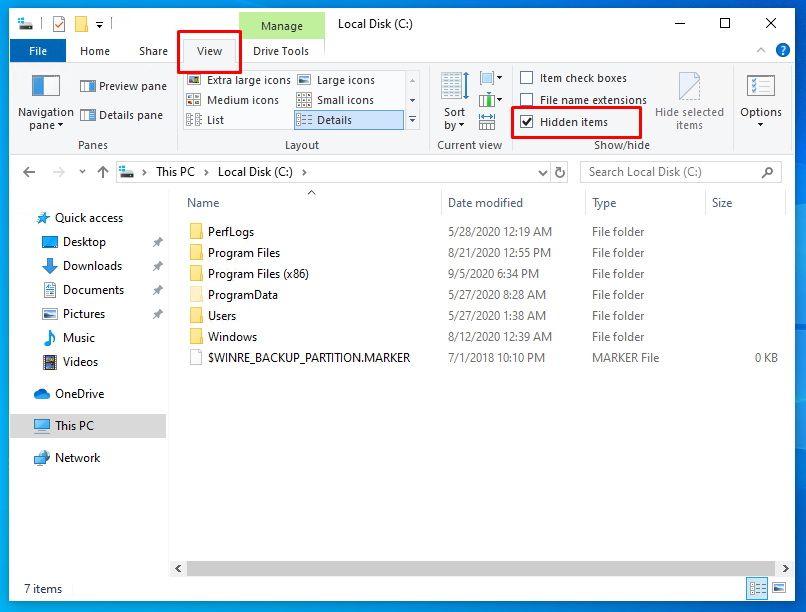Open Network in the navigation pane
The height and width of the screenshot is (612, 806).
coord(78,458)
